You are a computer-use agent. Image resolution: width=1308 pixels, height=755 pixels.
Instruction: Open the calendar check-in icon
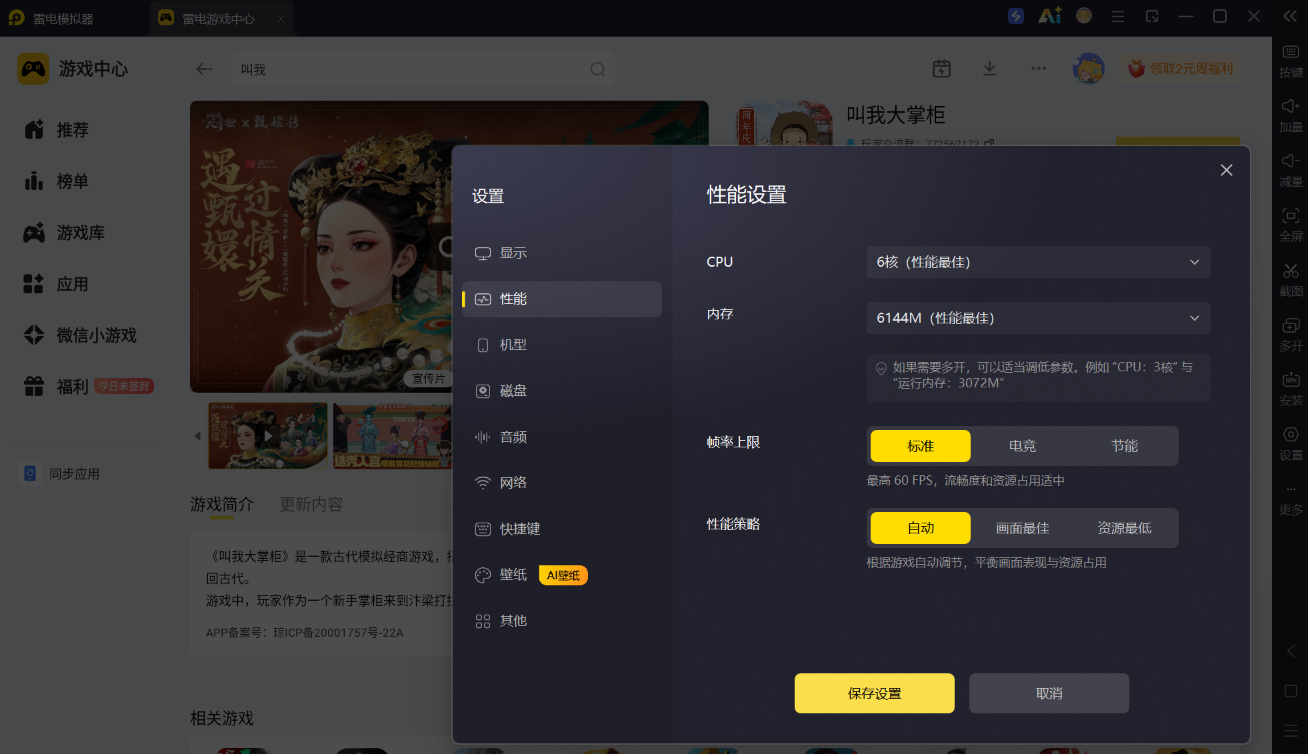pos(941,68)
